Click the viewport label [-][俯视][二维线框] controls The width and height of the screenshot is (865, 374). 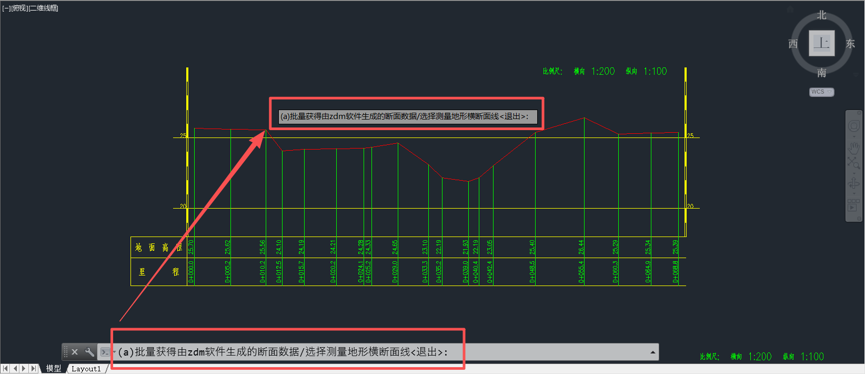click(x=31, y=8)
